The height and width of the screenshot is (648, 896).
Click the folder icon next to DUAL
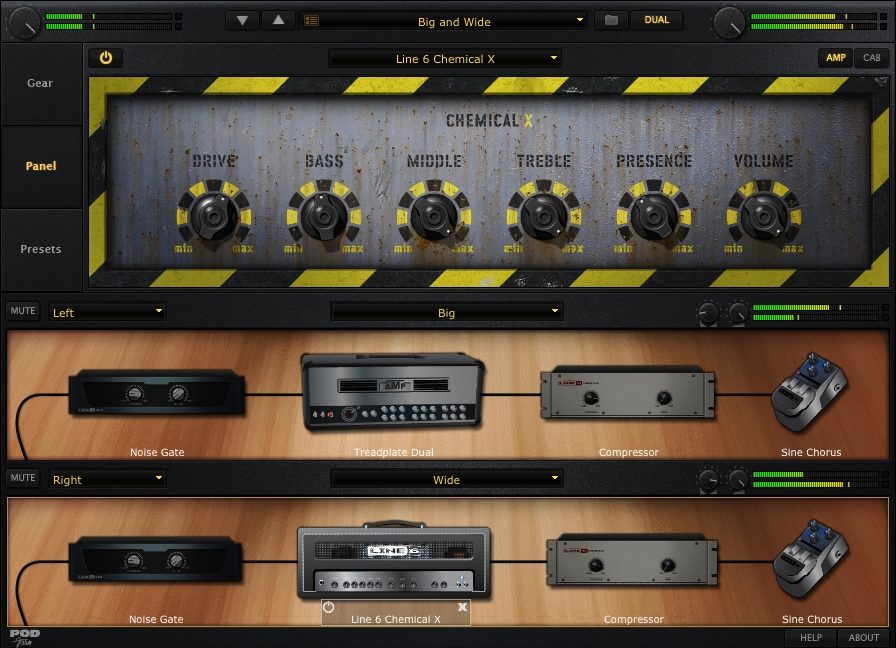tap(611, 20)
